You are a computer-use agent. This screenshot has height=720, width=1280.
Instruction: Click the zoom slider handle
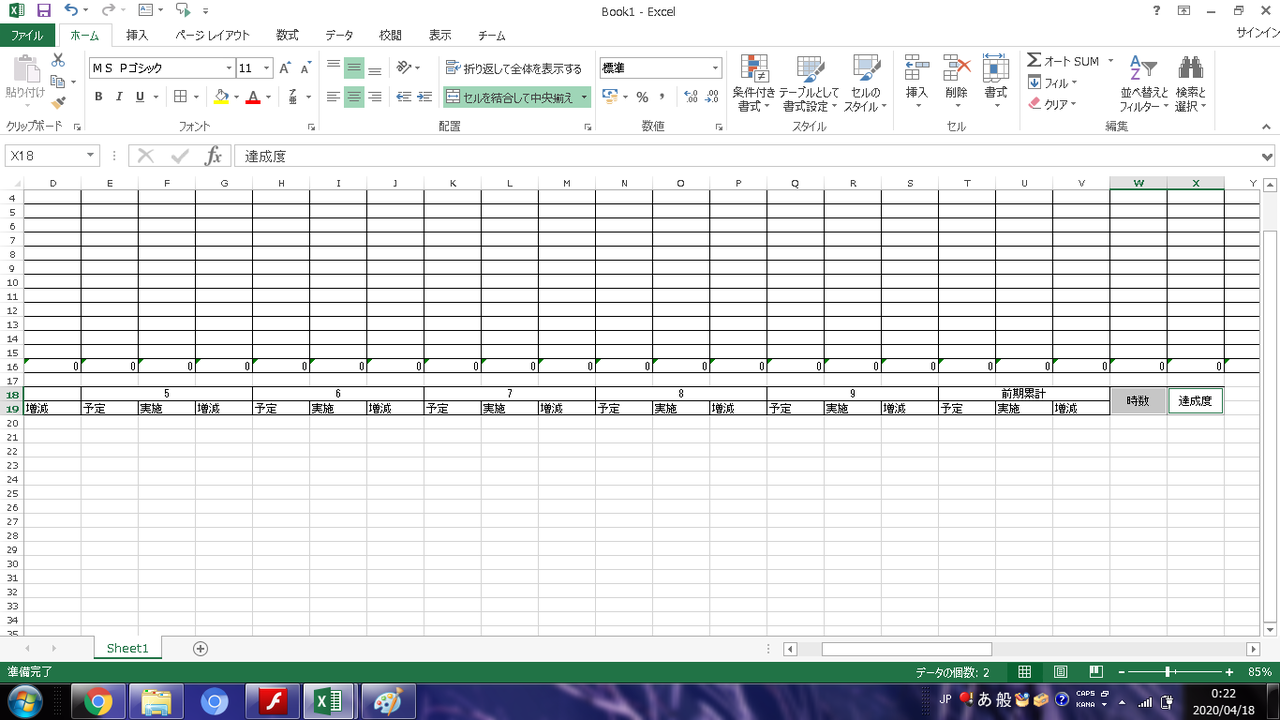tap(1168, 672)
